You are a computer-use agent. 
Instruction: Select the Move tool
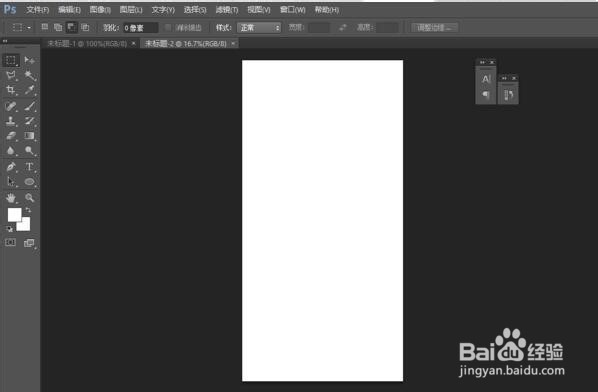pyautogui.click(x=29, y=60)
